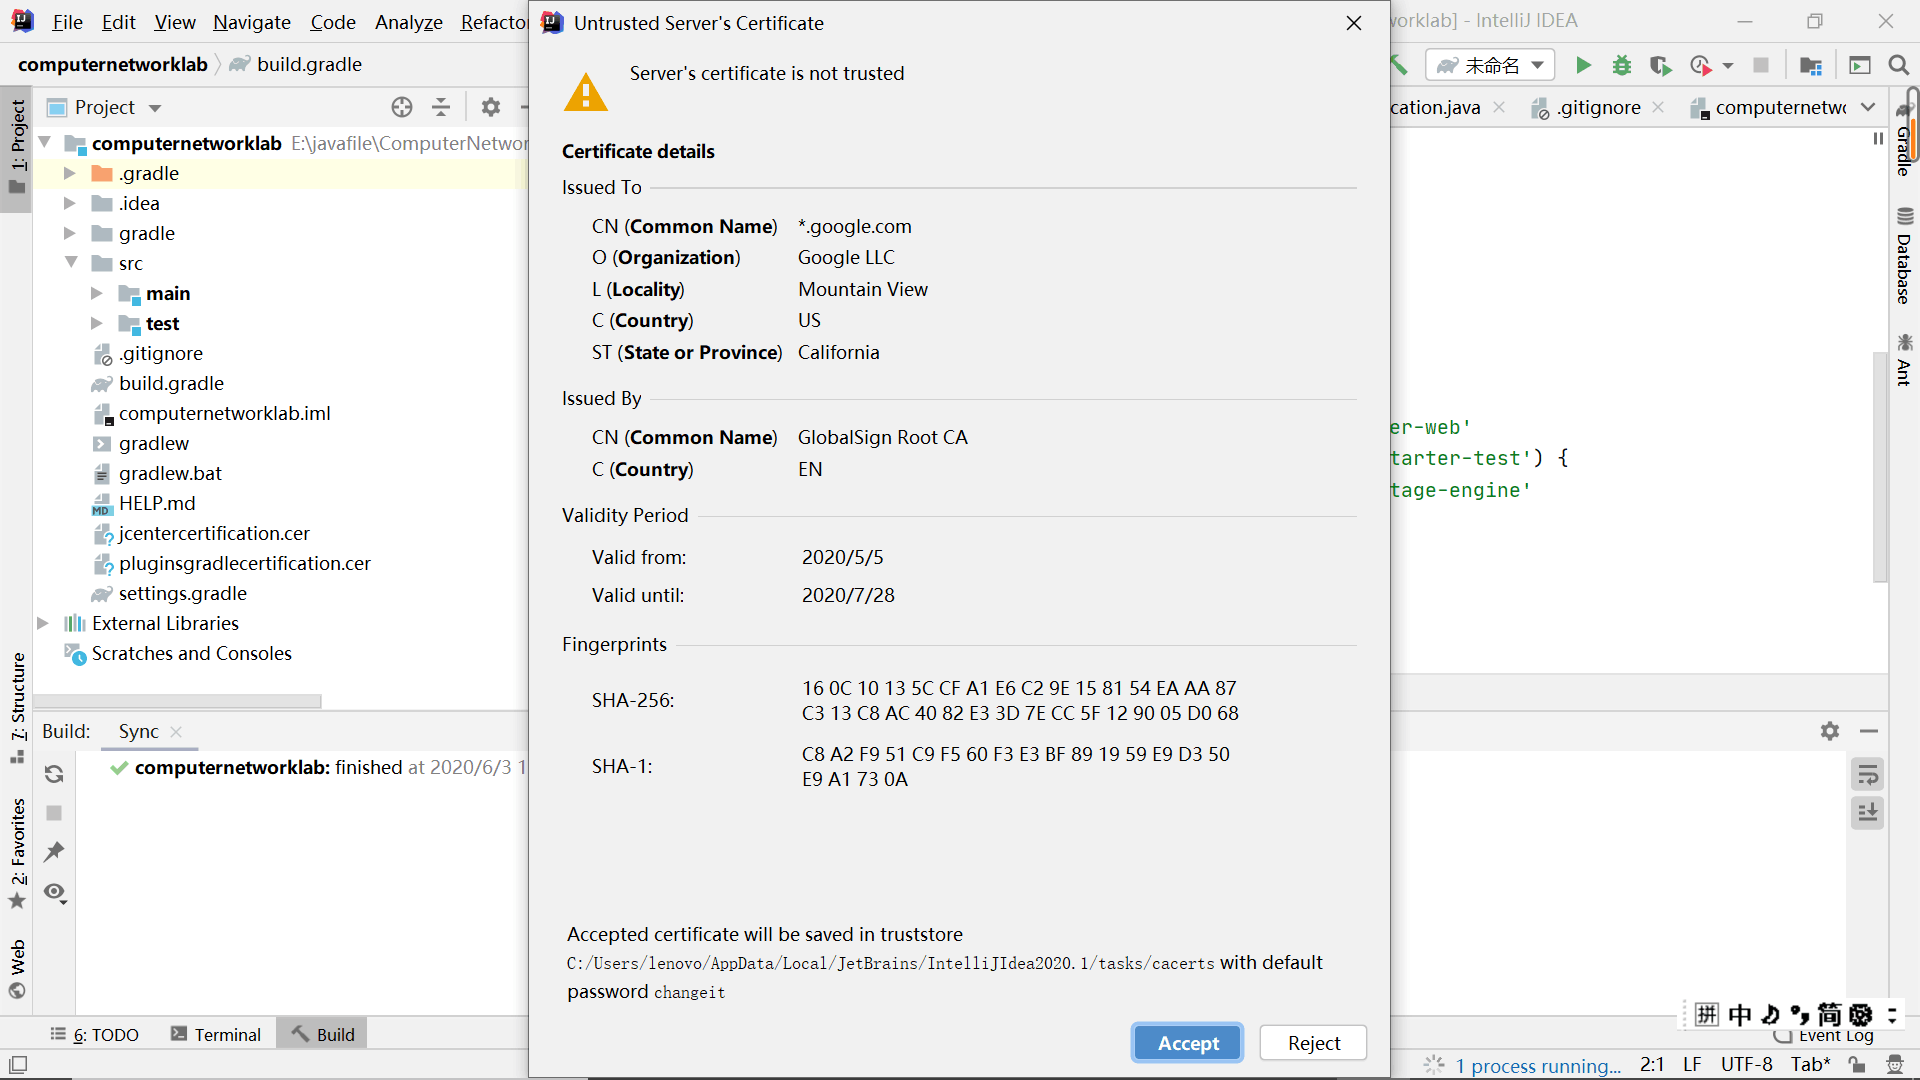This screenshot has width=1920, height=1080.
Task: Accept the untrusted certificate
Action: [x=1187, y=1043]
